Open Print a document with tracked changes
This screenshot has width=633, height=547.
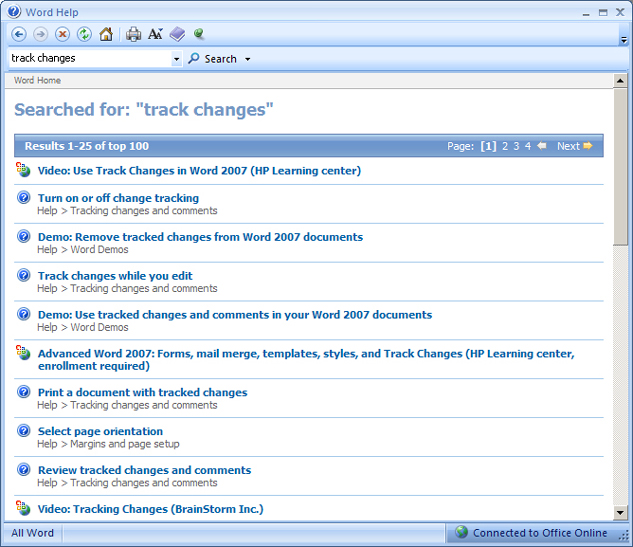(143, 392)
